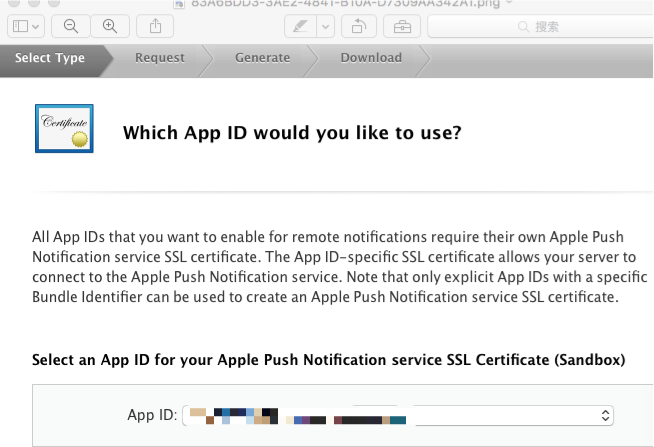Click the green zoom window button
Screen dimensions: 654x447
(x=54, y=3)
